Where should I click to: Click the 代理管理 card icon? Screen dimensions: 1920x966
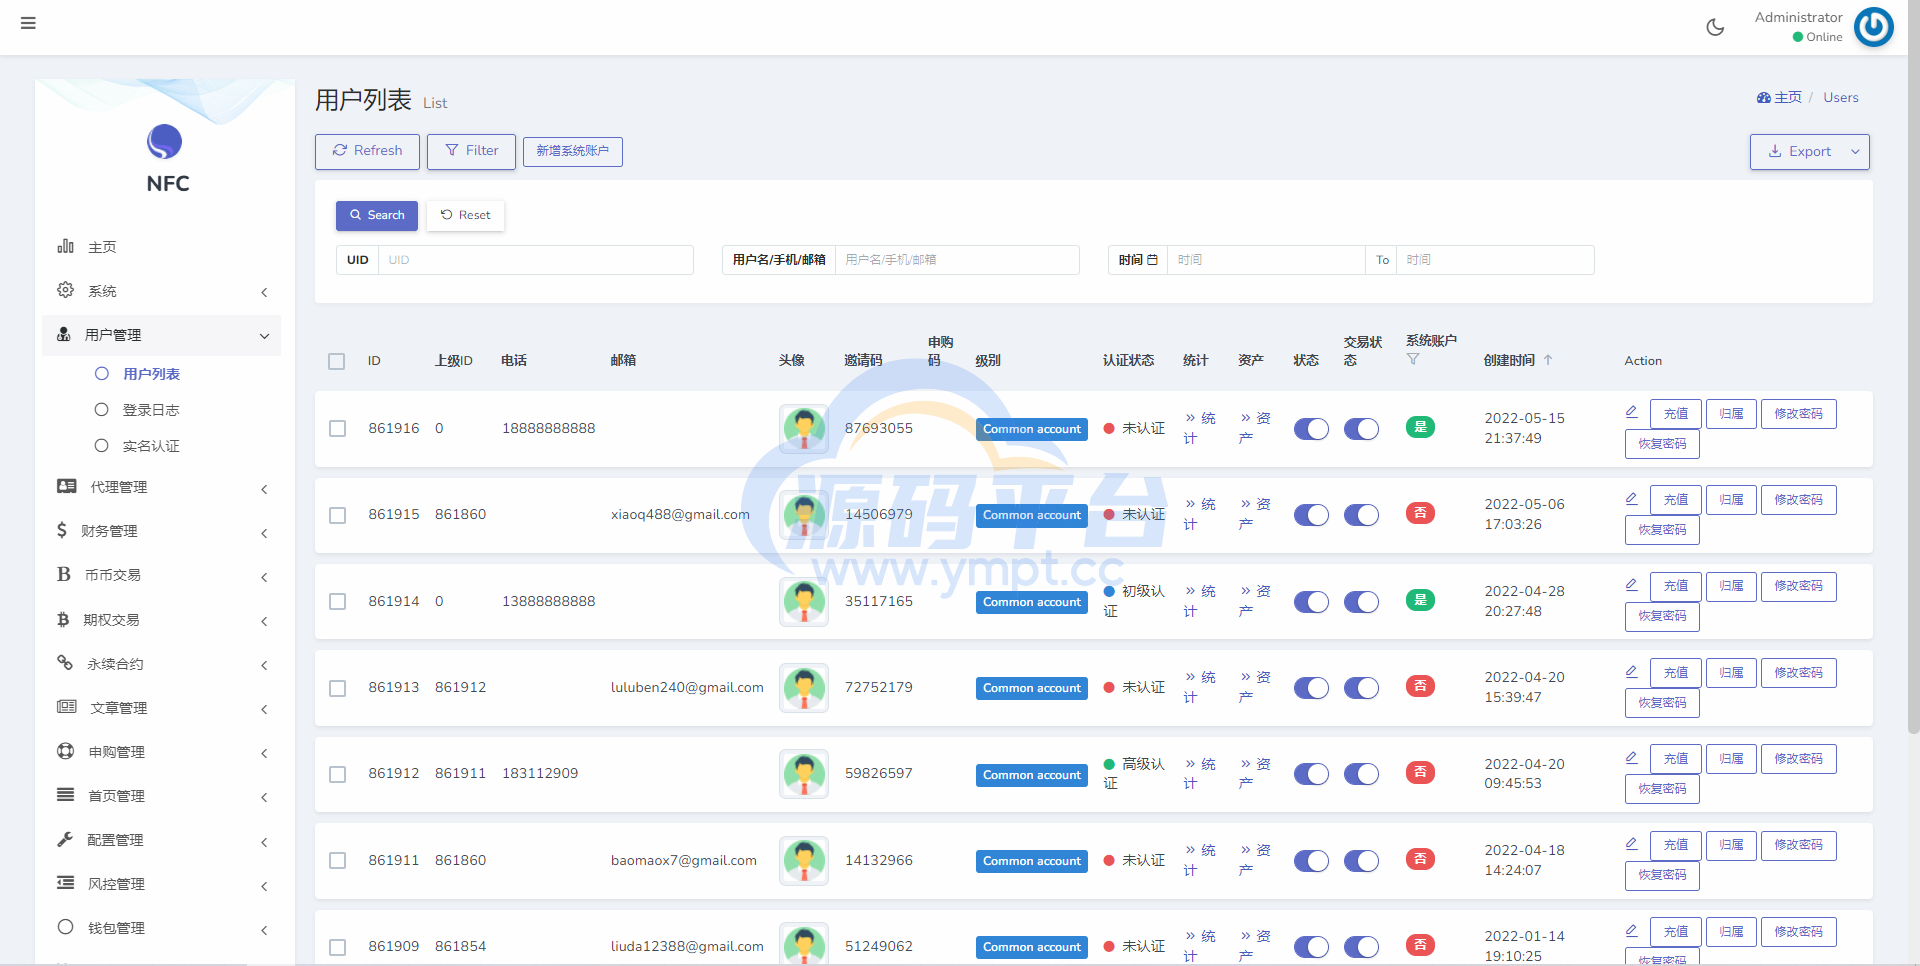pos(67,486)
